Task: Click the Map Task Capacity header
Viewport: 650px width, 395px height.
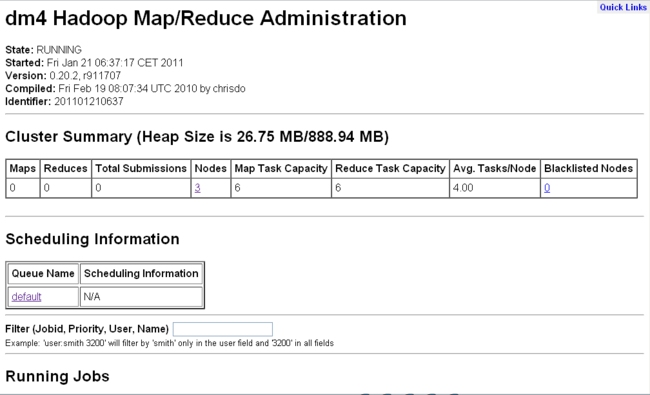Action: [x=281, y=168]
